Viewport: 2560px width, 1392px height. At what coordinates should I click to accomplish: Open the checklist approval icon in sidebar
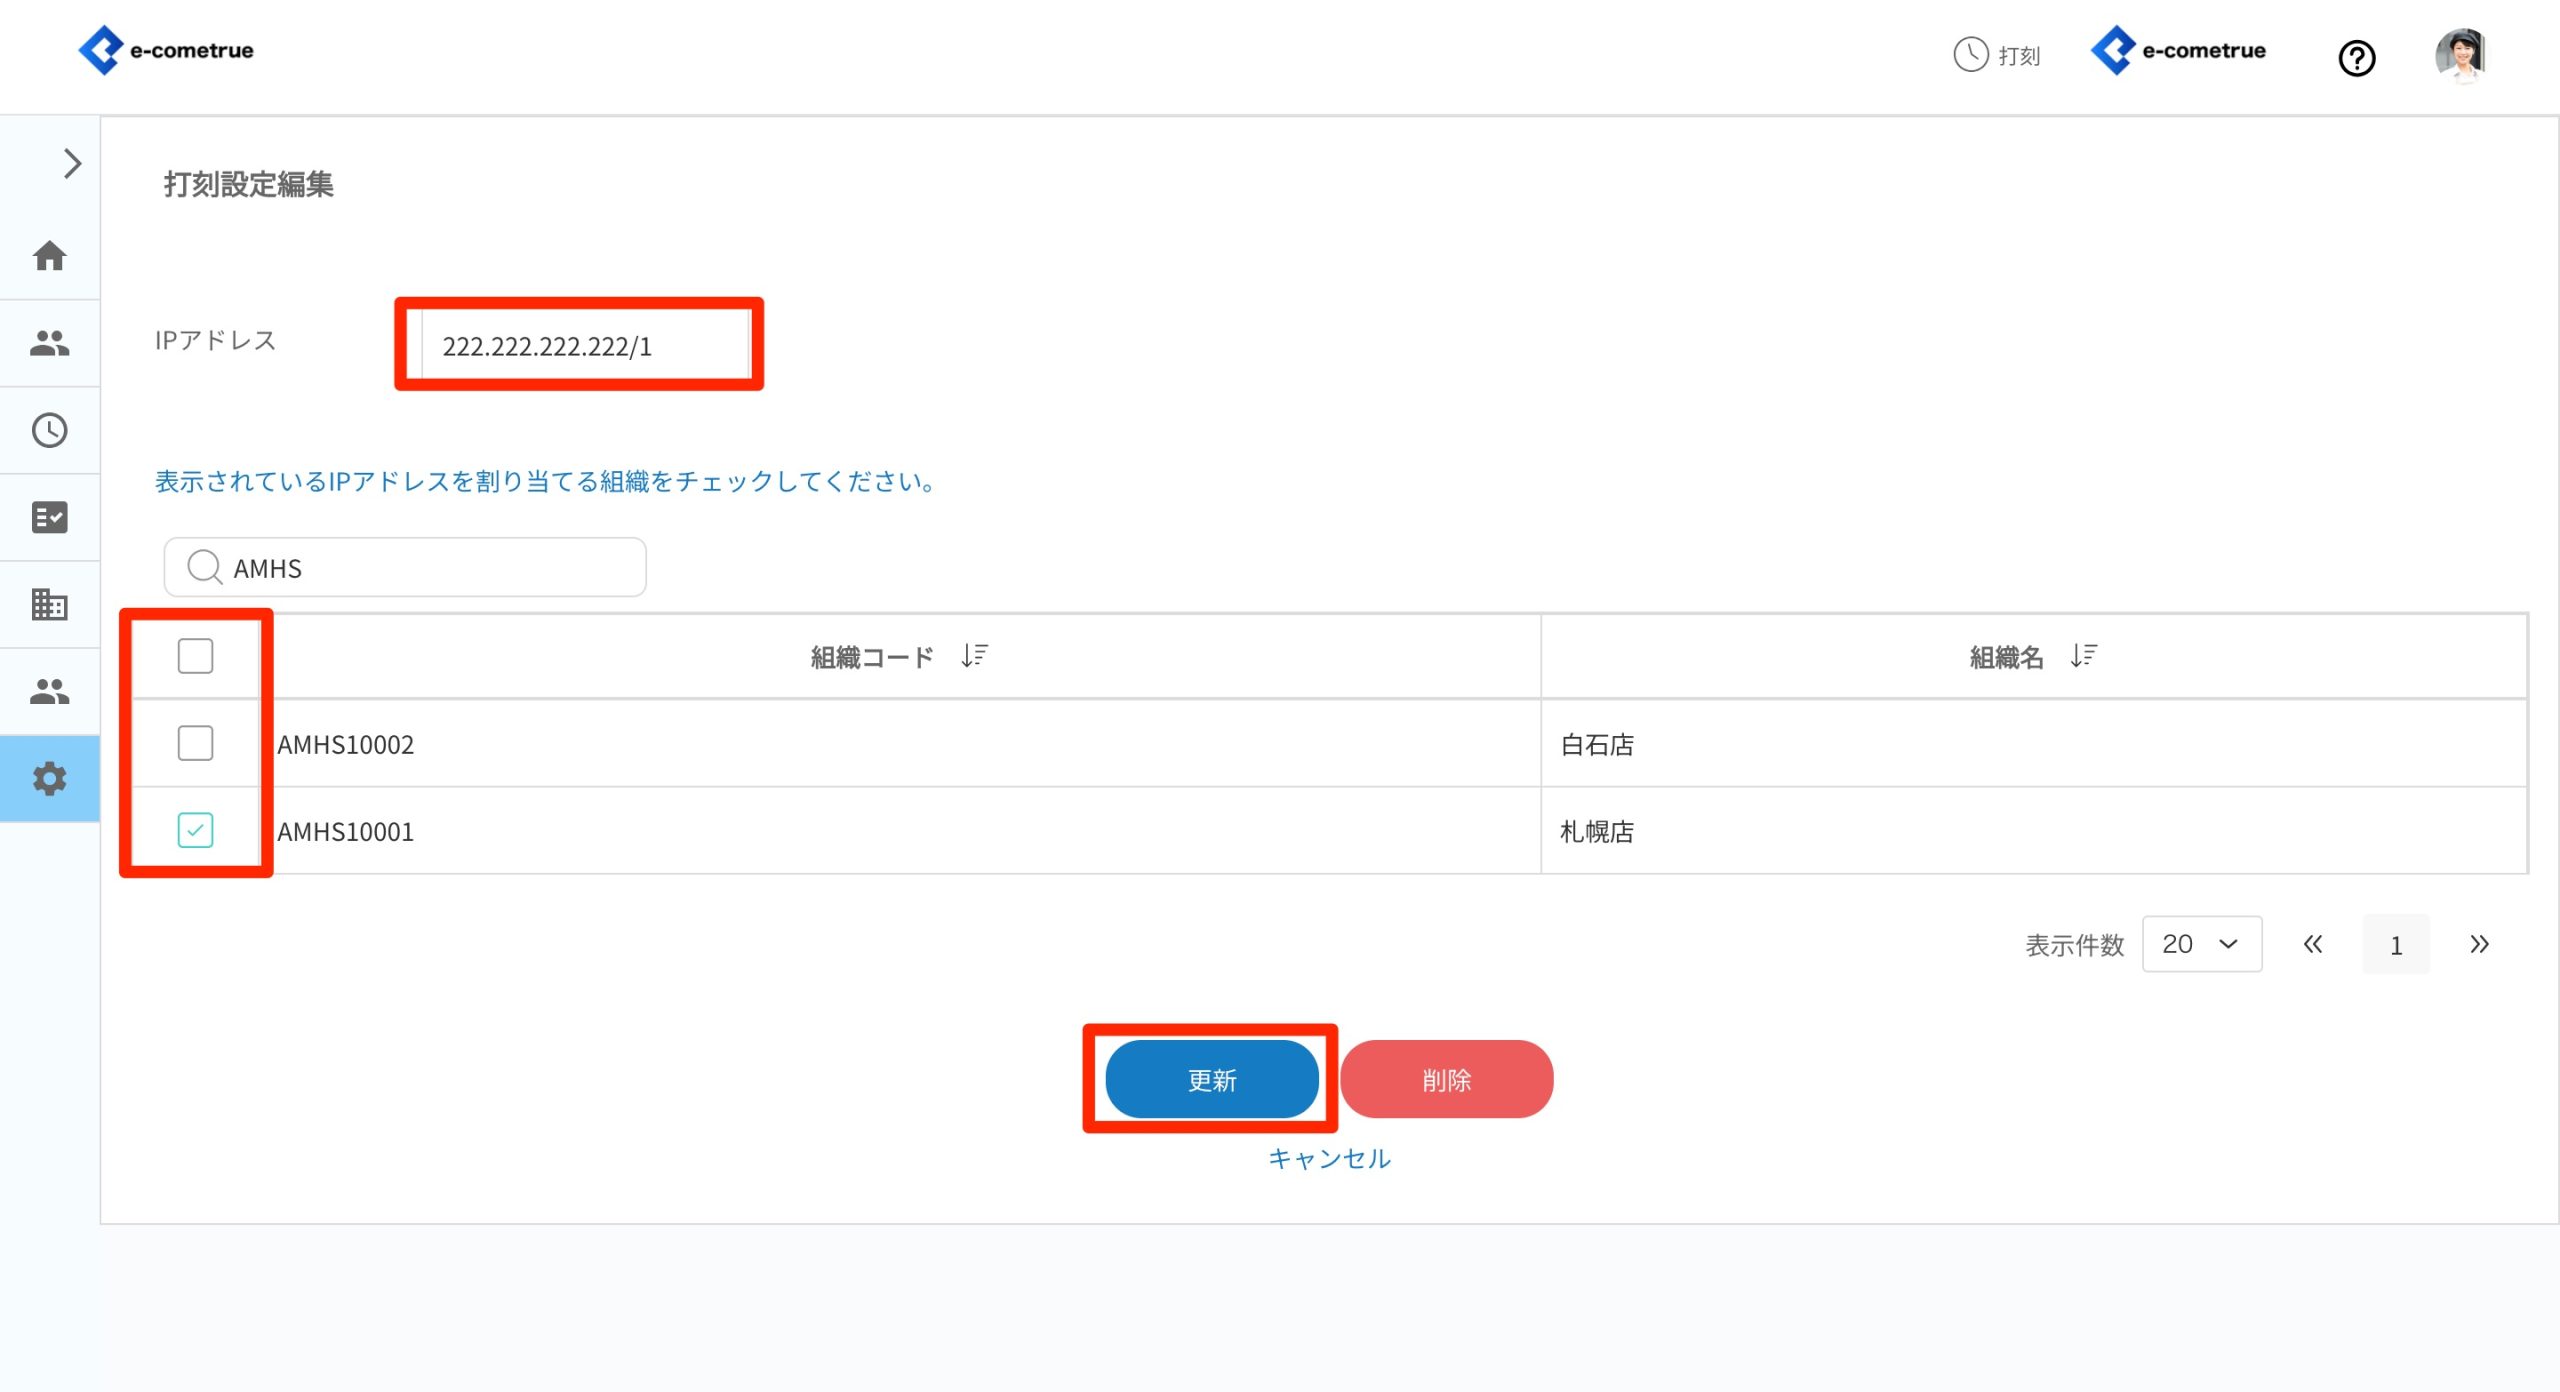[49, 517]
